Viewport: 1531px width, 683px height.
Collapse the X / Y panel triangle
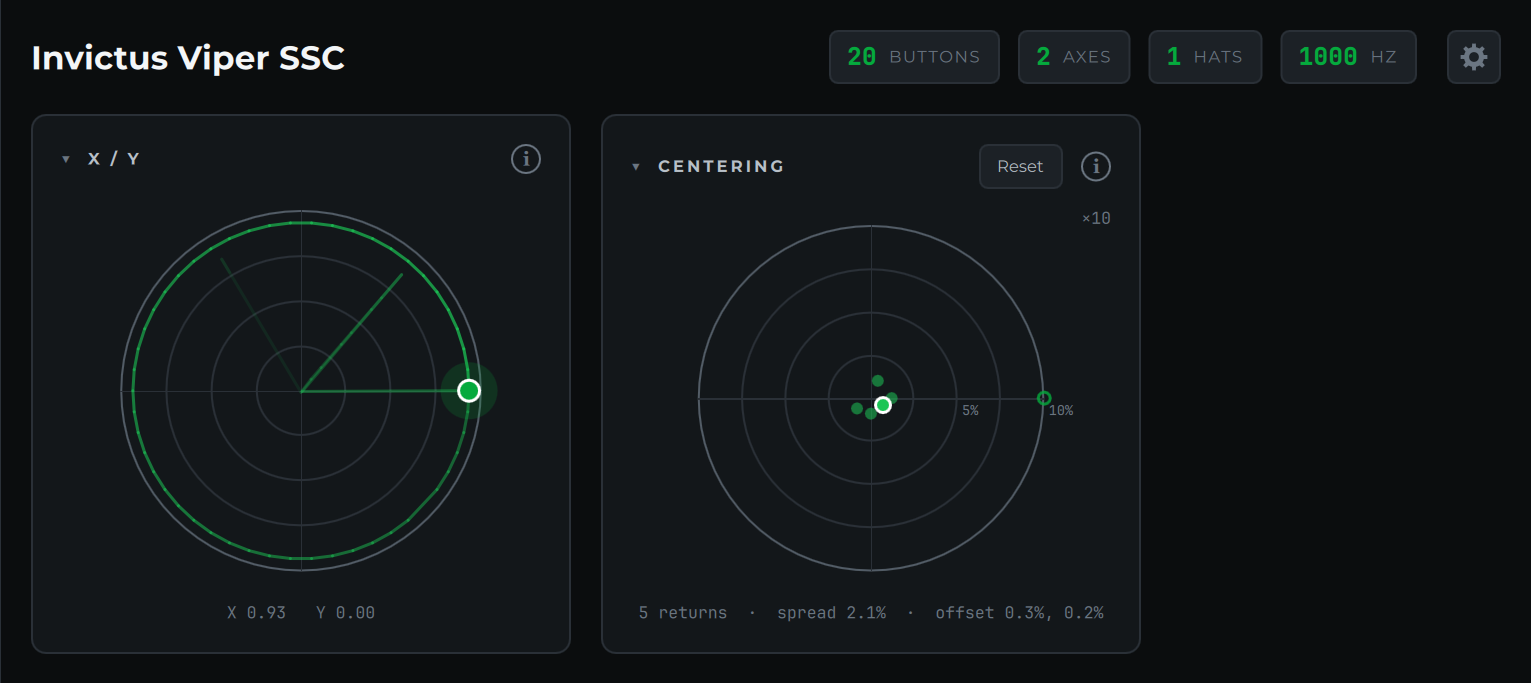(x=66, y=159)
